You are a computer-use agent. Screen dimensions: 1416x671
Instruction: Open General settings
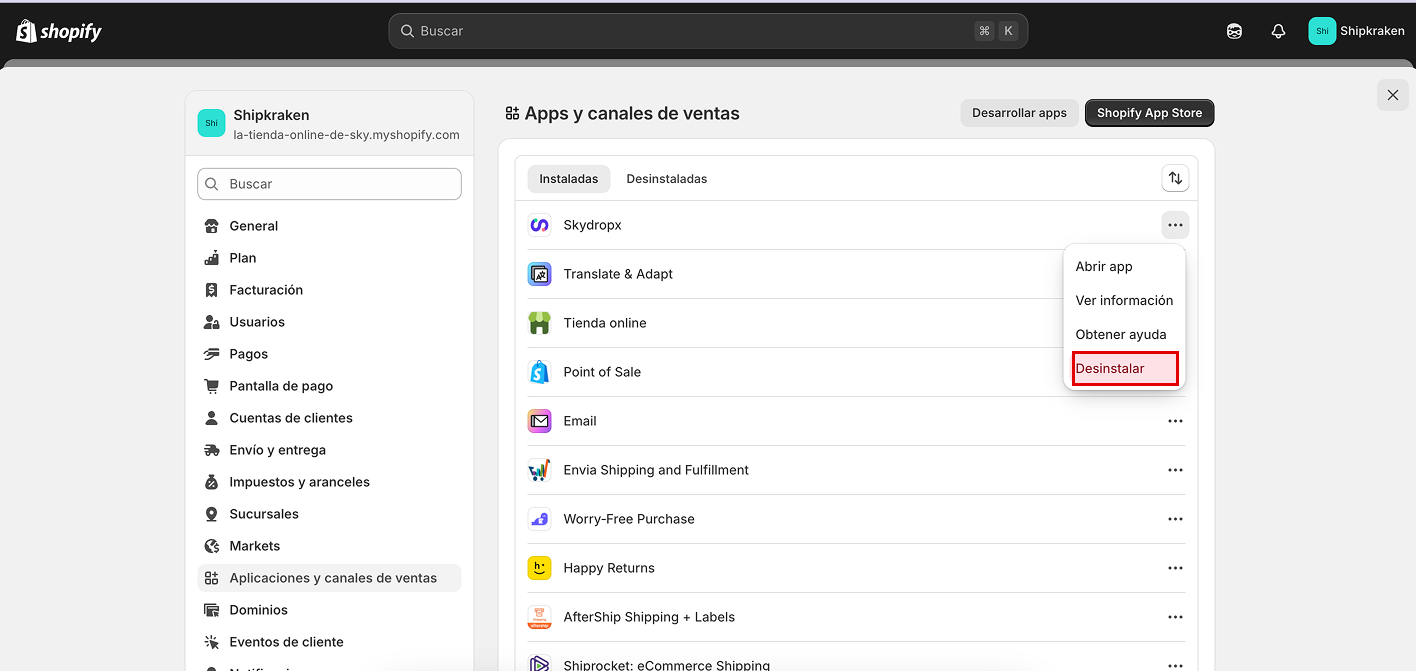coord(329,226)
